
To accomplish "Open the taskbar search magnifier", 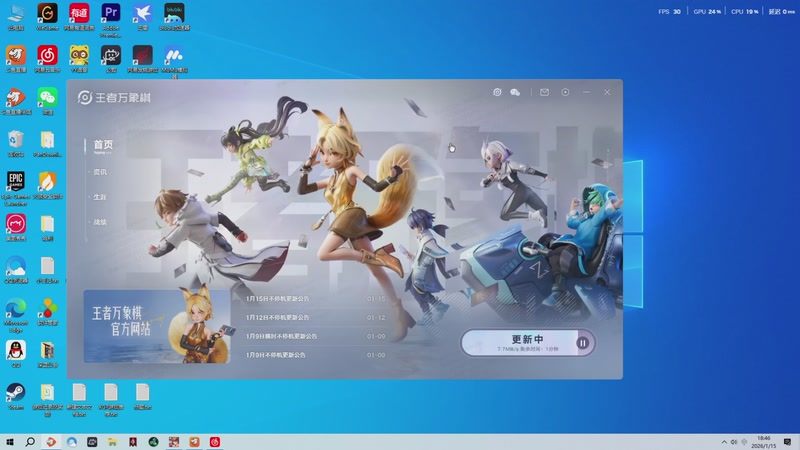I will click(30, 442).
